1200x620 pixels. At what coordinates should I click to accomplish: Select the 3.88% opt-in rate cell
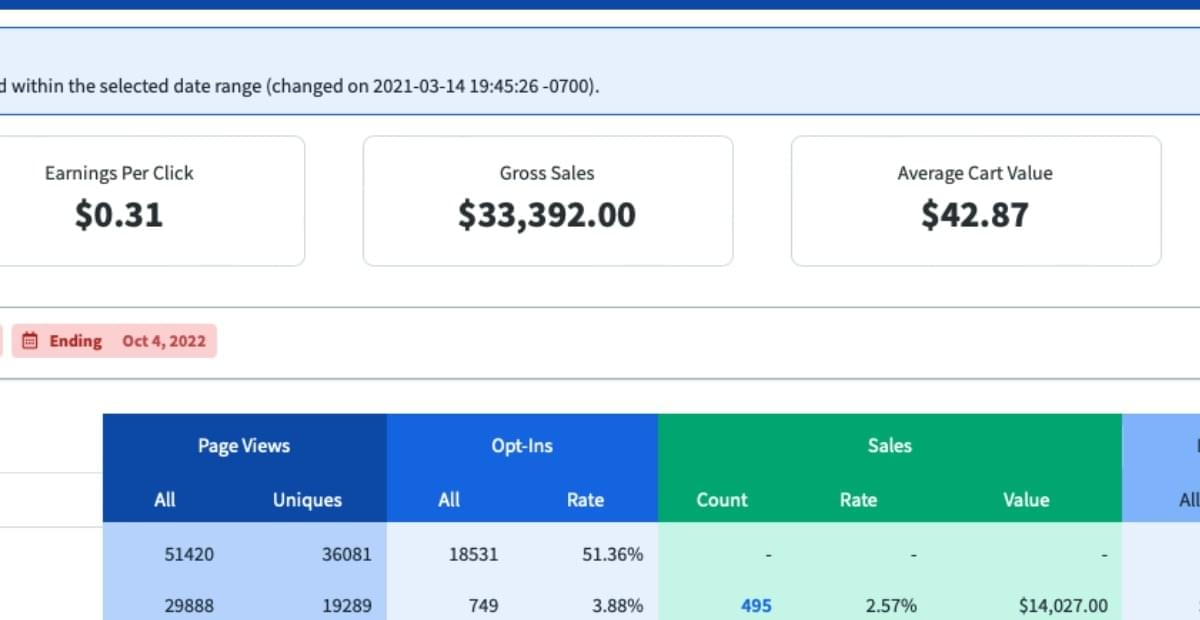(617, 605)
